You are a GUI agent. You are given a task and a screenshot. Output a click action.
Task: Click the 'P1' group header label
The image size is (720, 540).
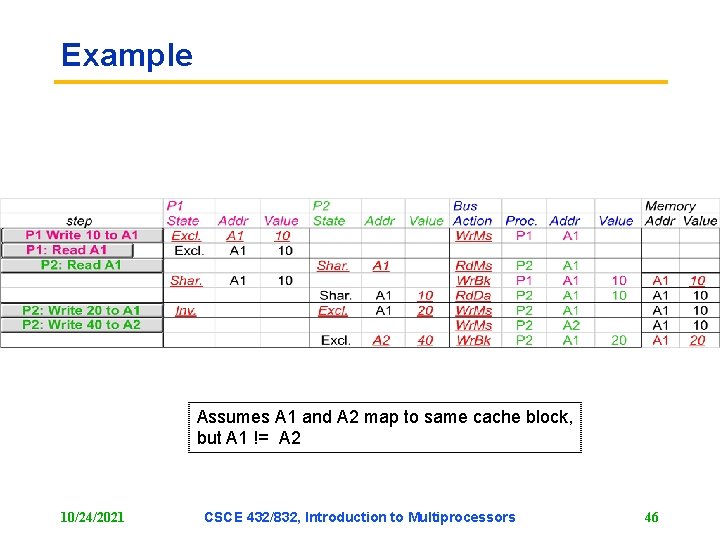[x=175, y=206]
